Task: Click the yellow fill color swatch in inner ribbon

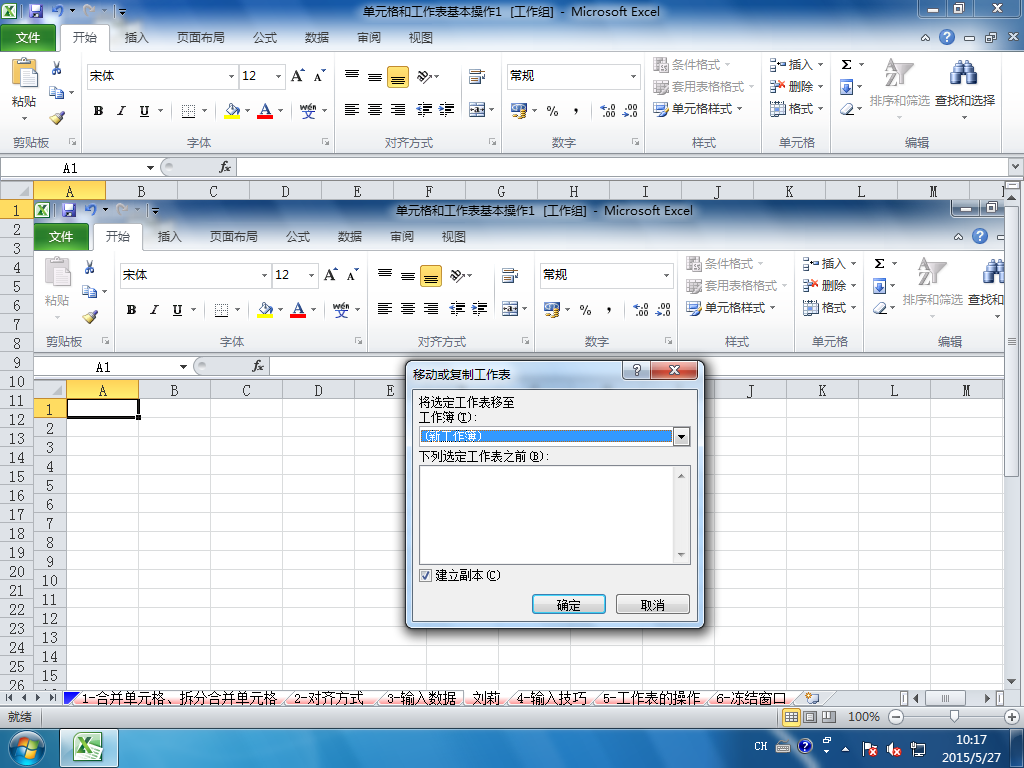Action: (x=264, y=315)
